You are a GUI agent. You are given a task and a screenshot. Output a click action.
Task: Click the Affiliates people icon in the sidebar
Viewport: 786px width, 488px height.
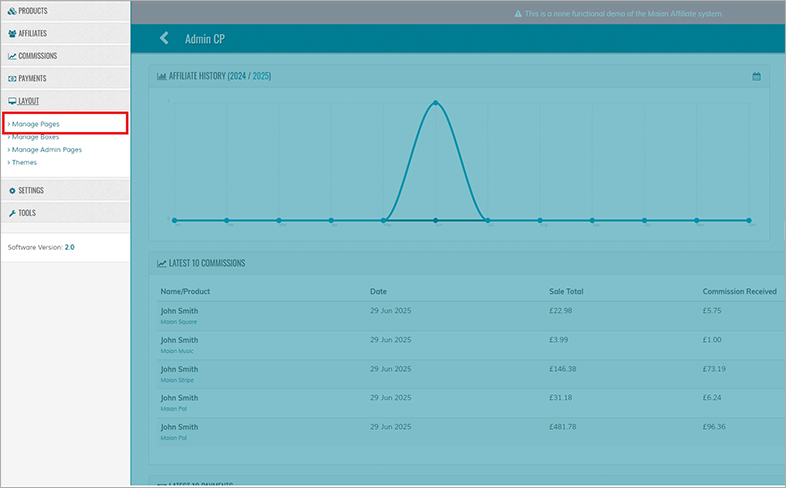click(x=12, y=33)
